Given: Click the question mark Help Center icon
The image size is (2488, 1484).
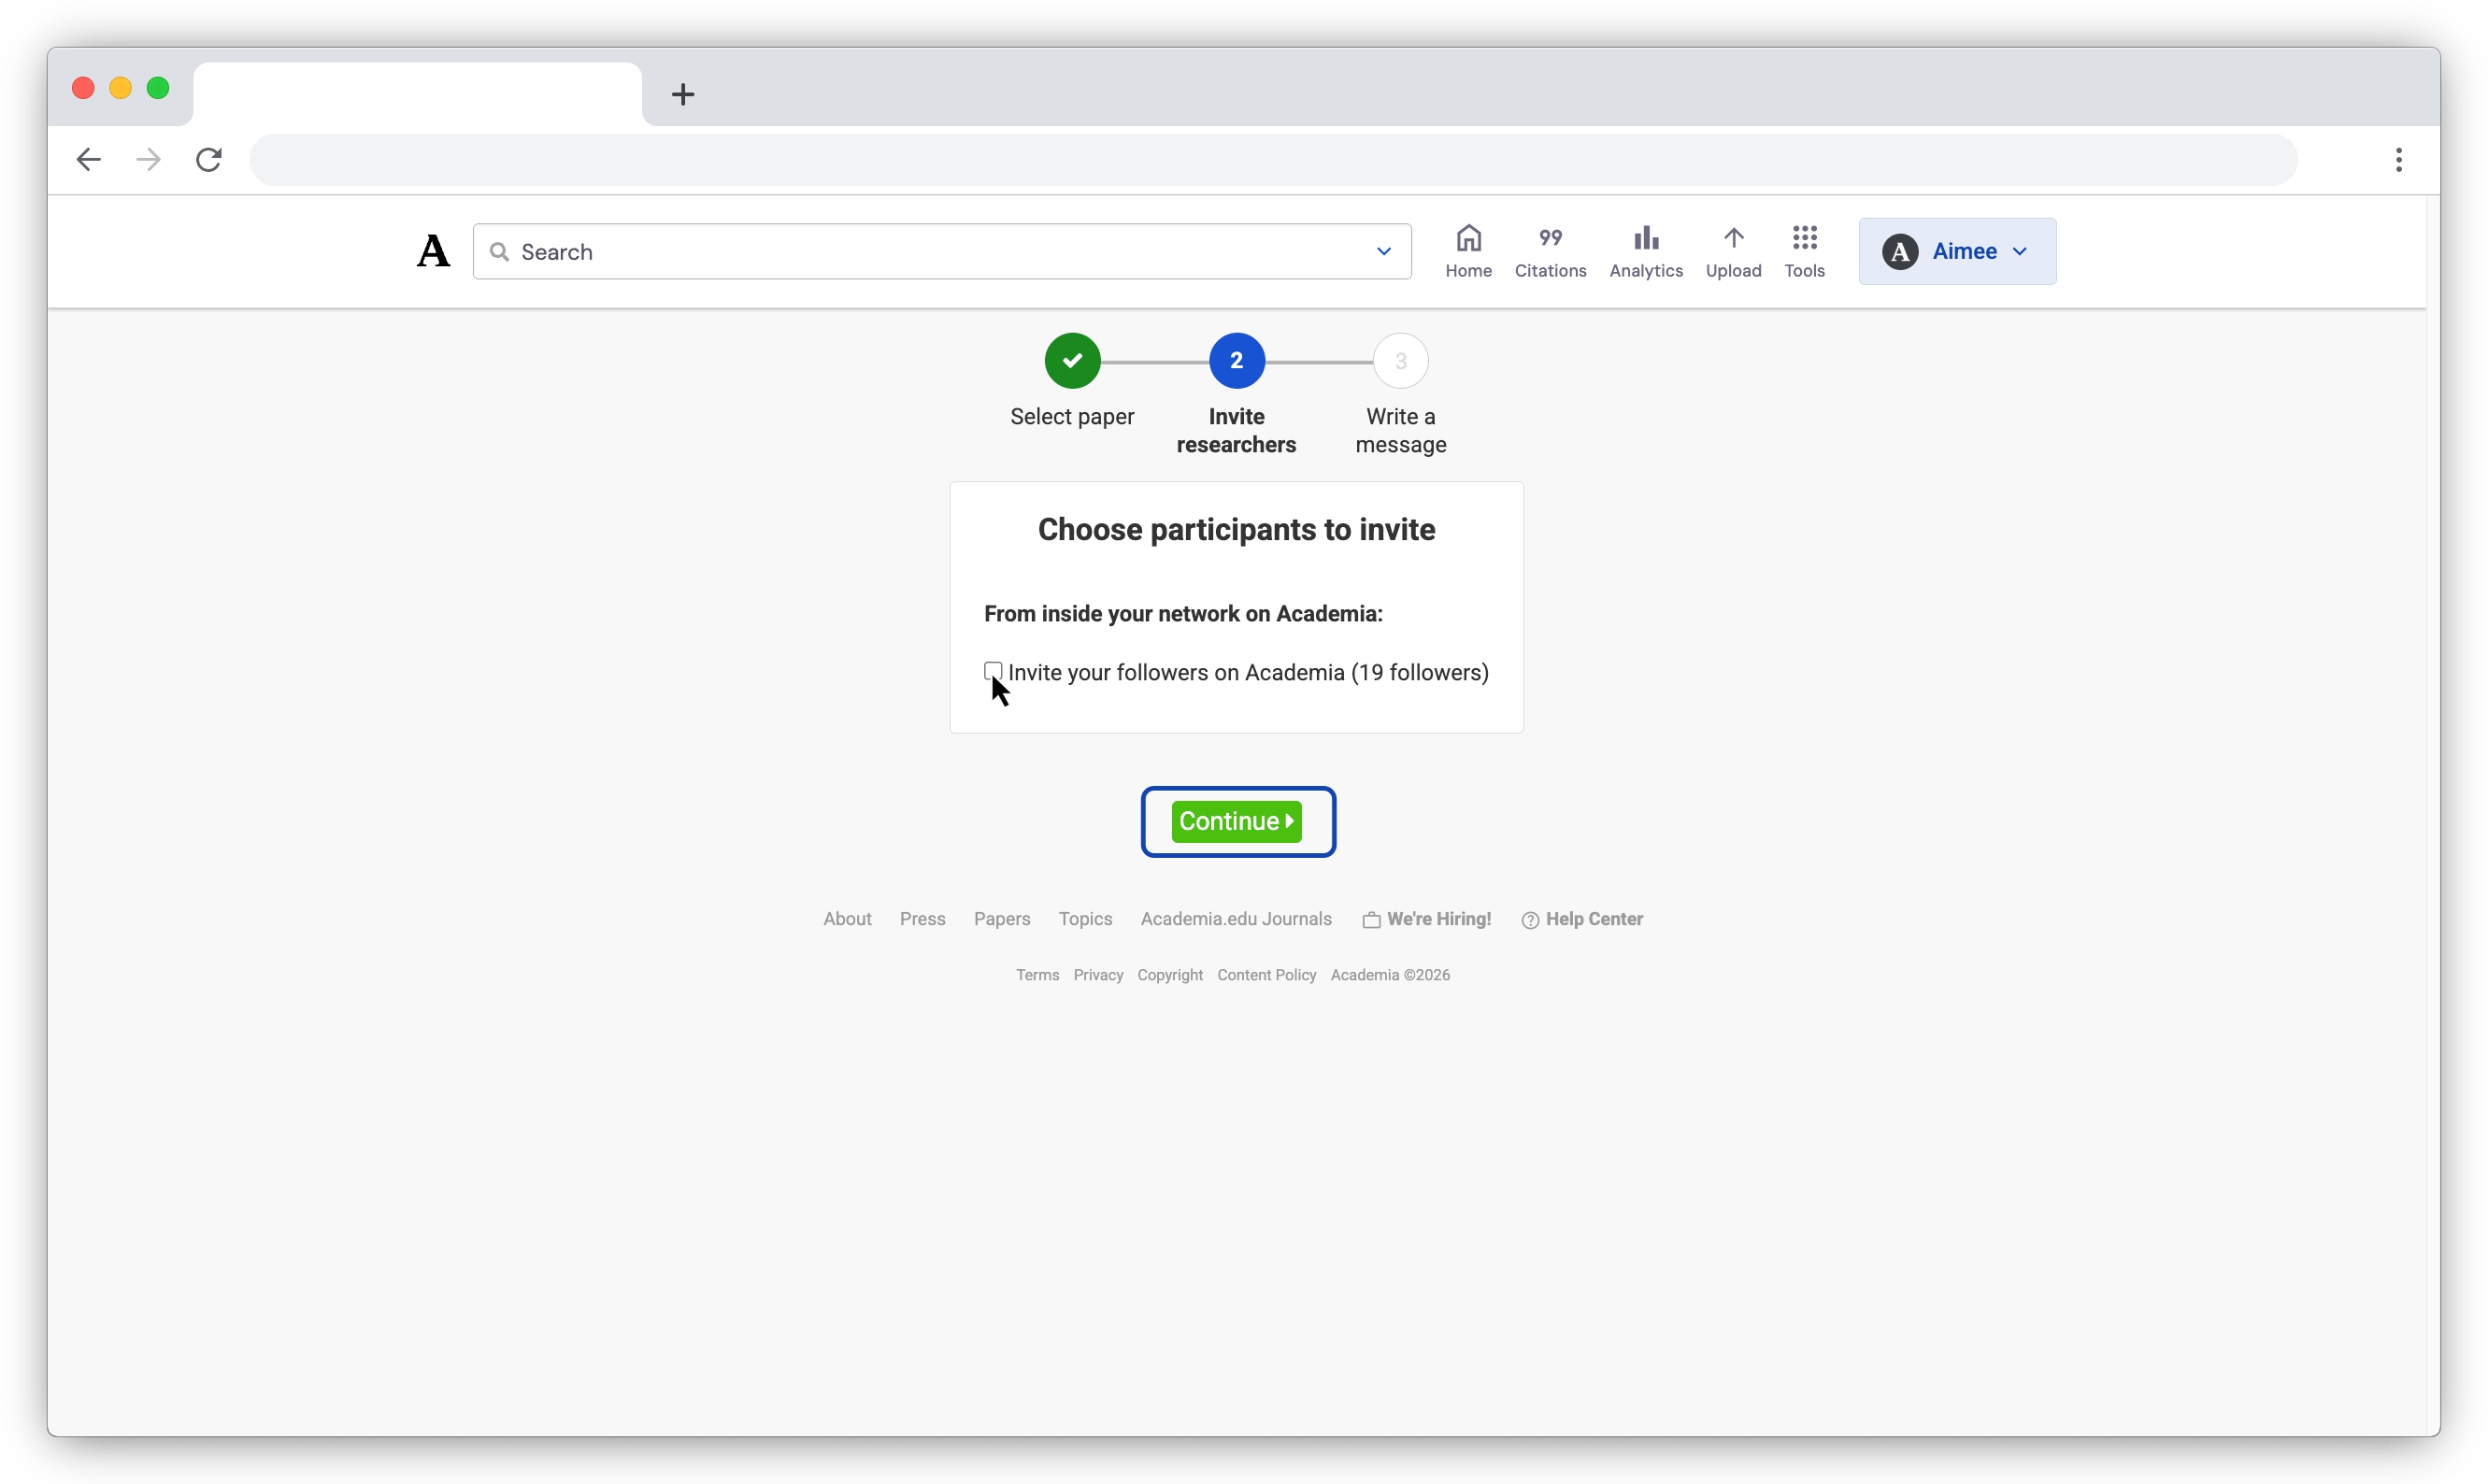Looking at the screenshot, I should coord(1530,920).
